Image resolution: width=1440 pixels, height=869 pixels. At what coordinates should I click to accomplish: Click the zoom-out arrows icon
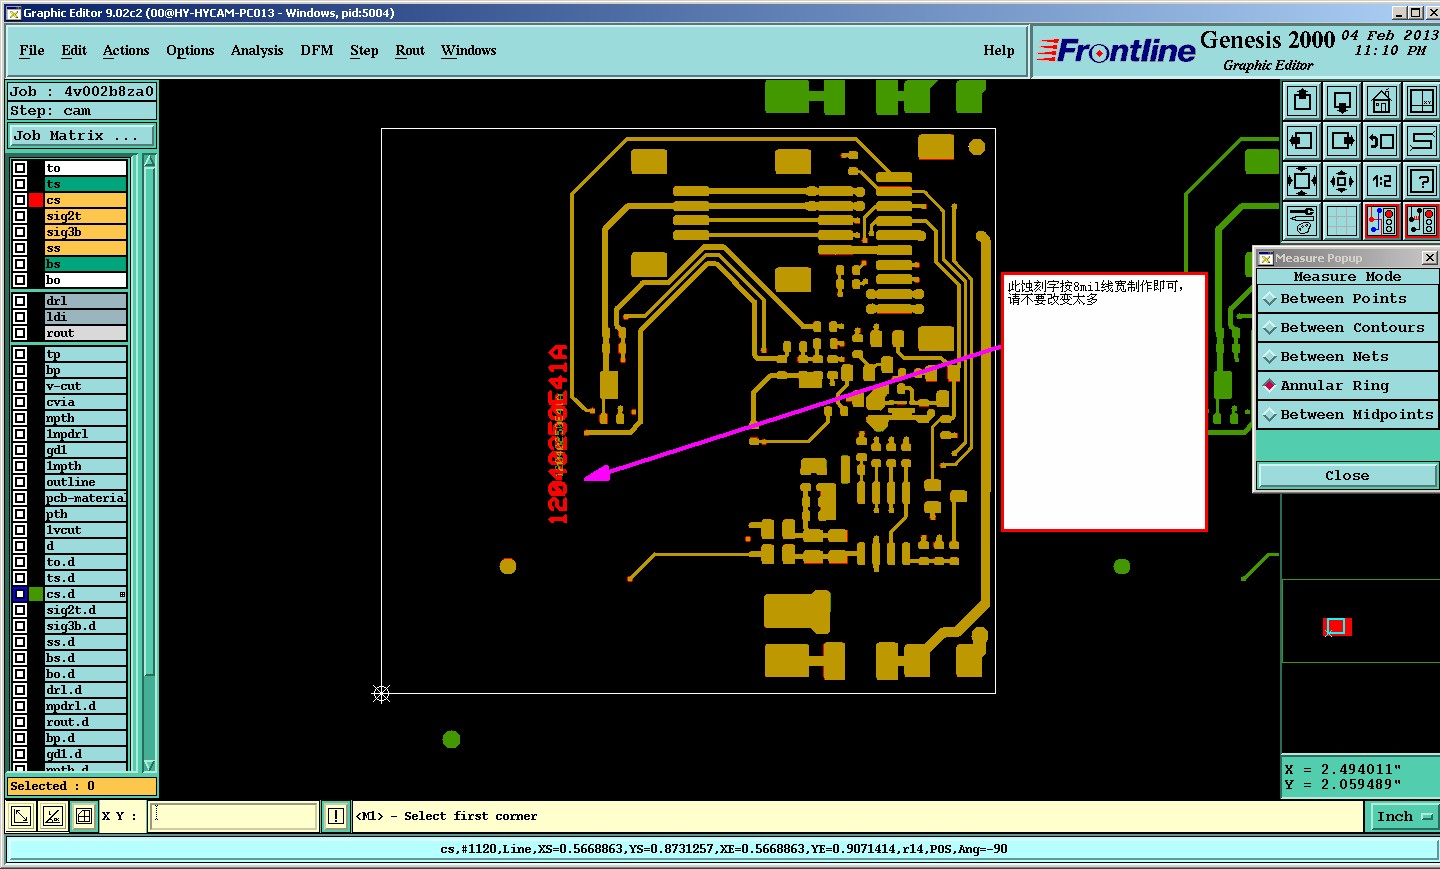tap(1342, 181)
